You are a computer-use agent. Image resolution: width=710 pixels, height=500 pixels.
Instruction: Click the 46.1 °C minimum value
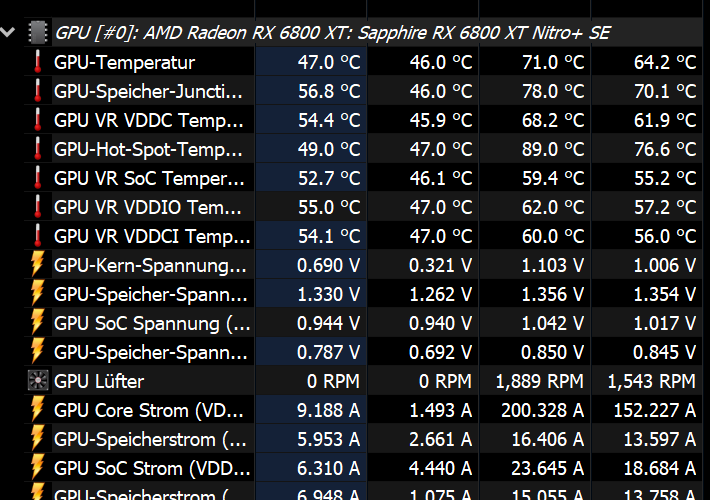tap(441, 178)
